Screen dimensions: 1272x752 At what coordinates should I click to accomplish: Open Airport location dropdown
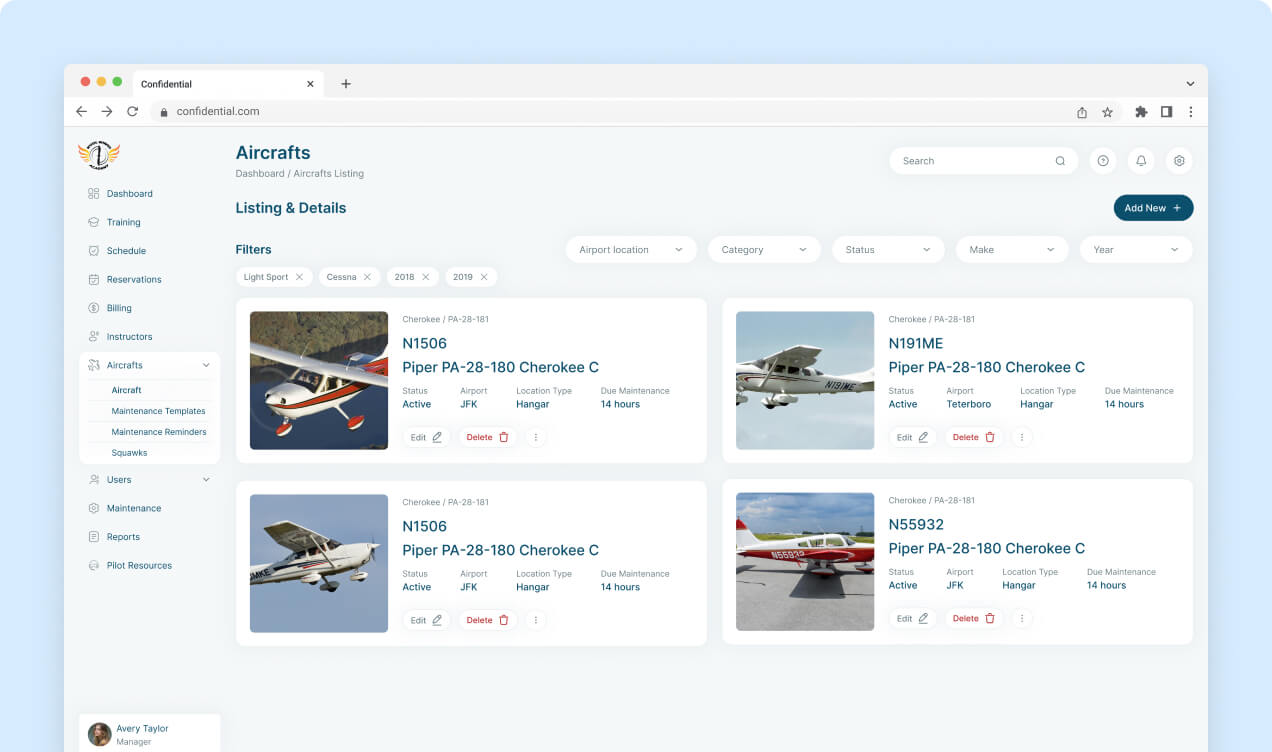pyautogui.click(x=631, y=250)
